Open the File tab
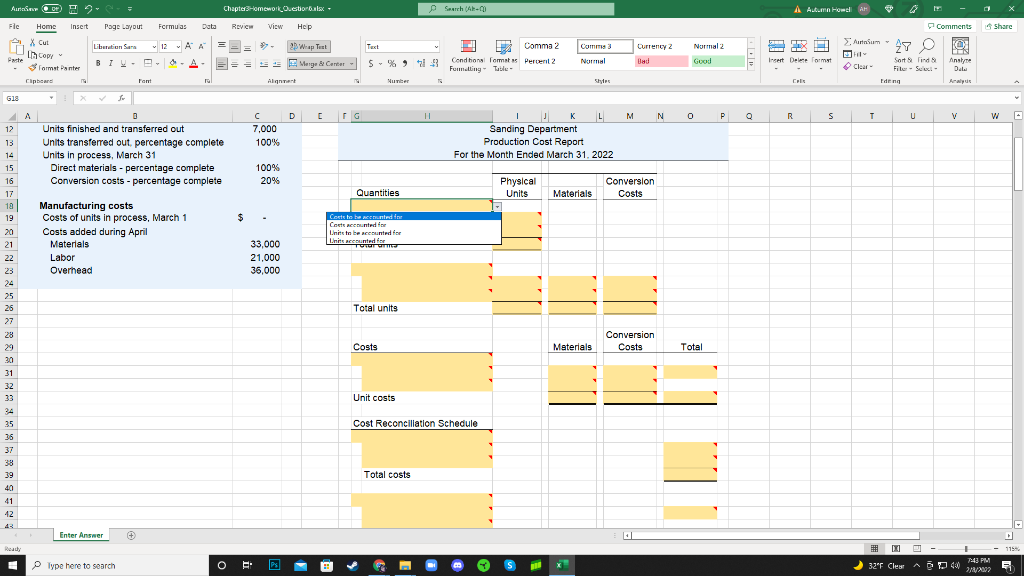Screen dimensions: 1024x576 click(x=14, y=27)
